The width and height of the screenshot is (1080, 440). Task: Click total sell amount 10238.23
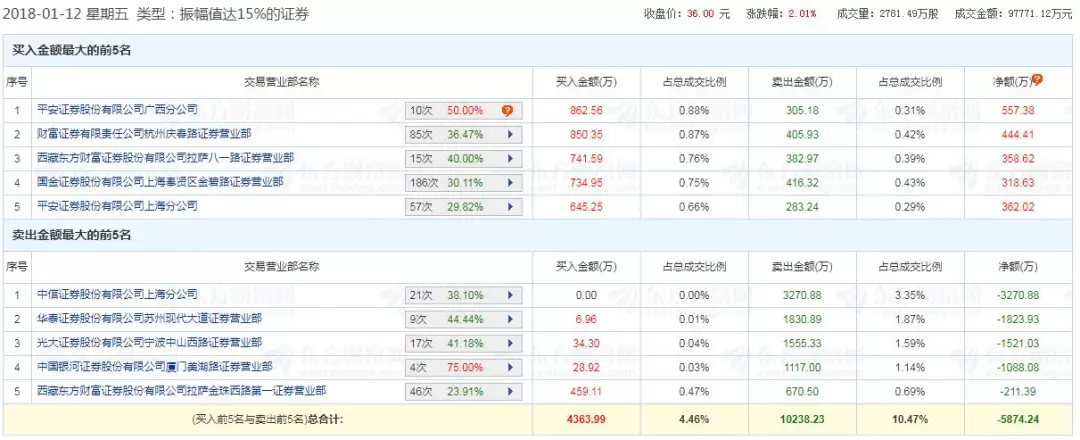point(802,419)
